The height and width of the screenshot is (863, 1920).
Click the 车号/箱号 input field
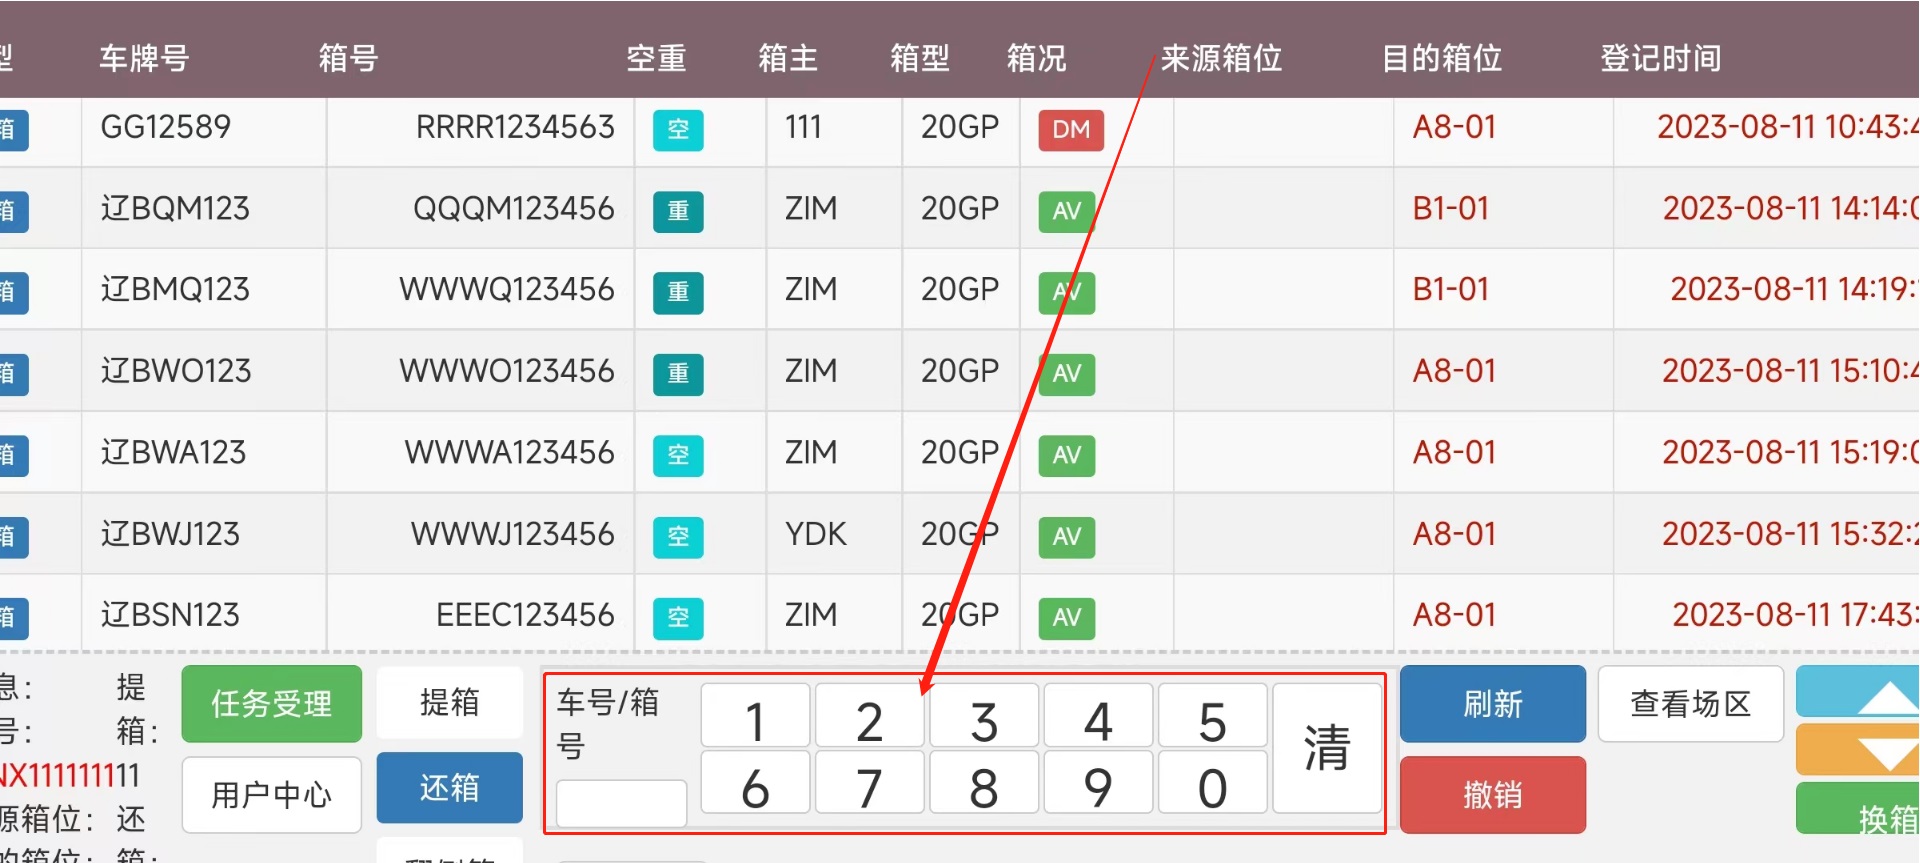coord(621,803)
